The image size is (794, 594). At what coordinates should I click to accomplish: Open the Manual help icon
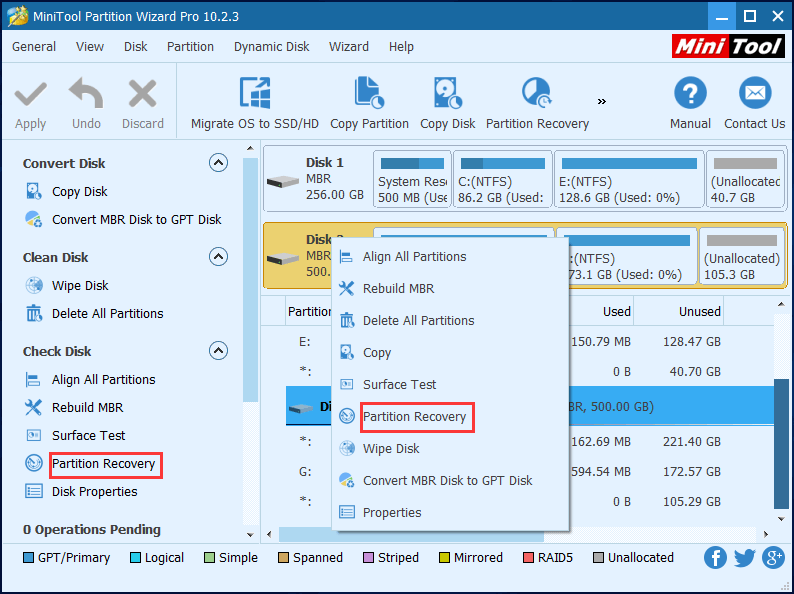(690, 93)
